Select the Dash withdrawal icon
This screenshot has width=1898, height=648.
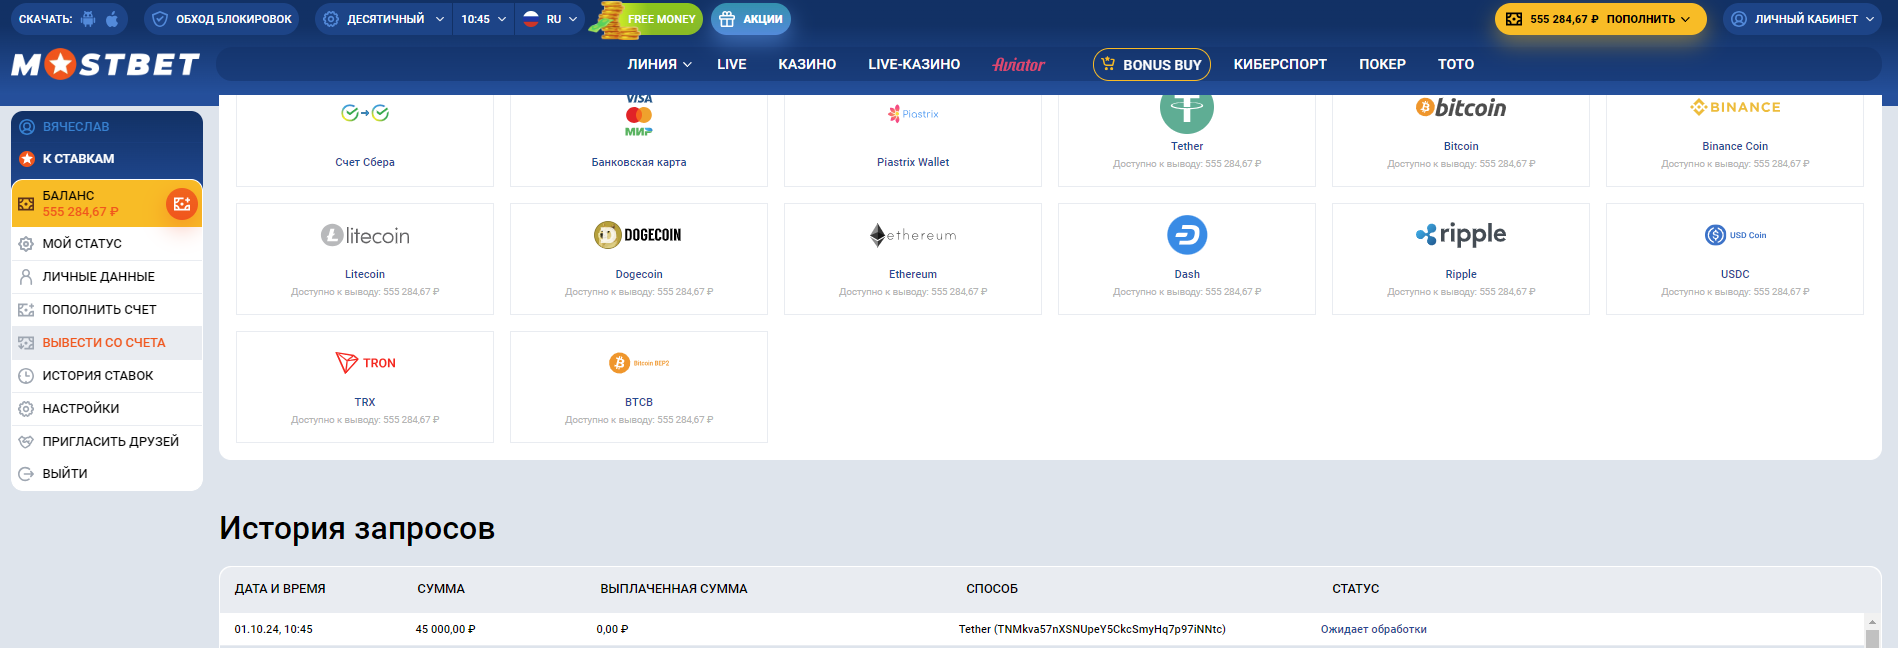1187,235
